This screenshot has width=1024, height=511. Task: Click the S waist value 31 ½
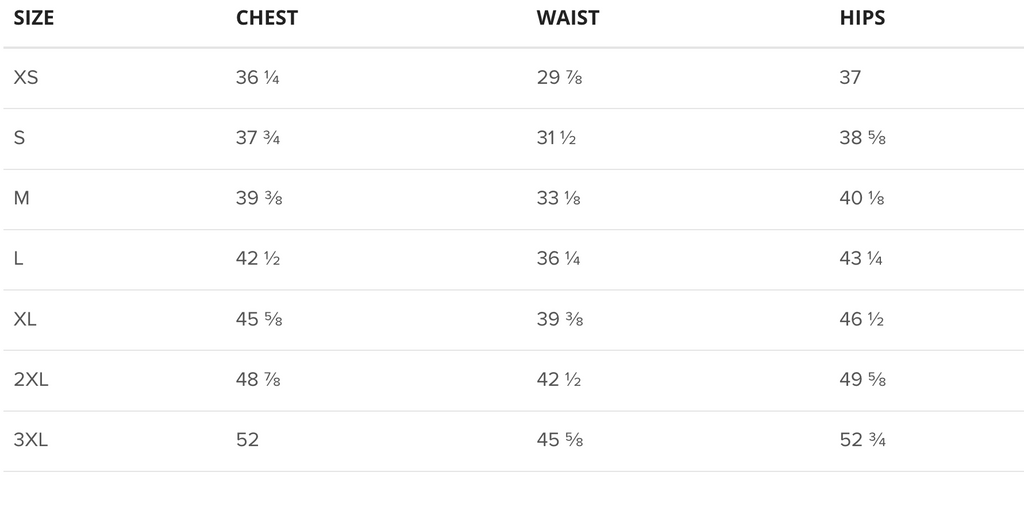point(556,138)
